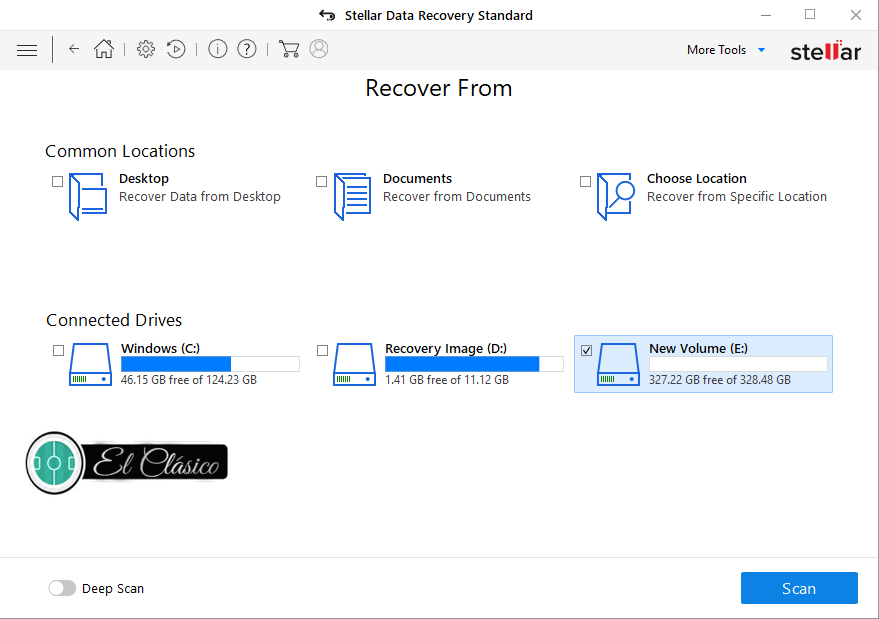Viewport: 879px width, 619px height.
Task: Open the Information icon
Action: point(218,49)
